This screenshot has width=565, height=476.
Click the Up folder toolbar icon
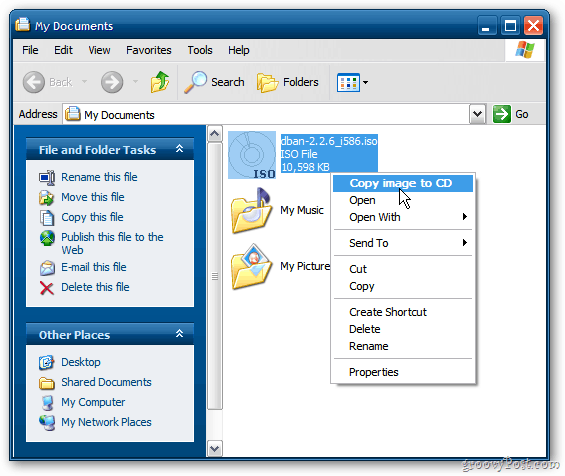tap(160, 82)
